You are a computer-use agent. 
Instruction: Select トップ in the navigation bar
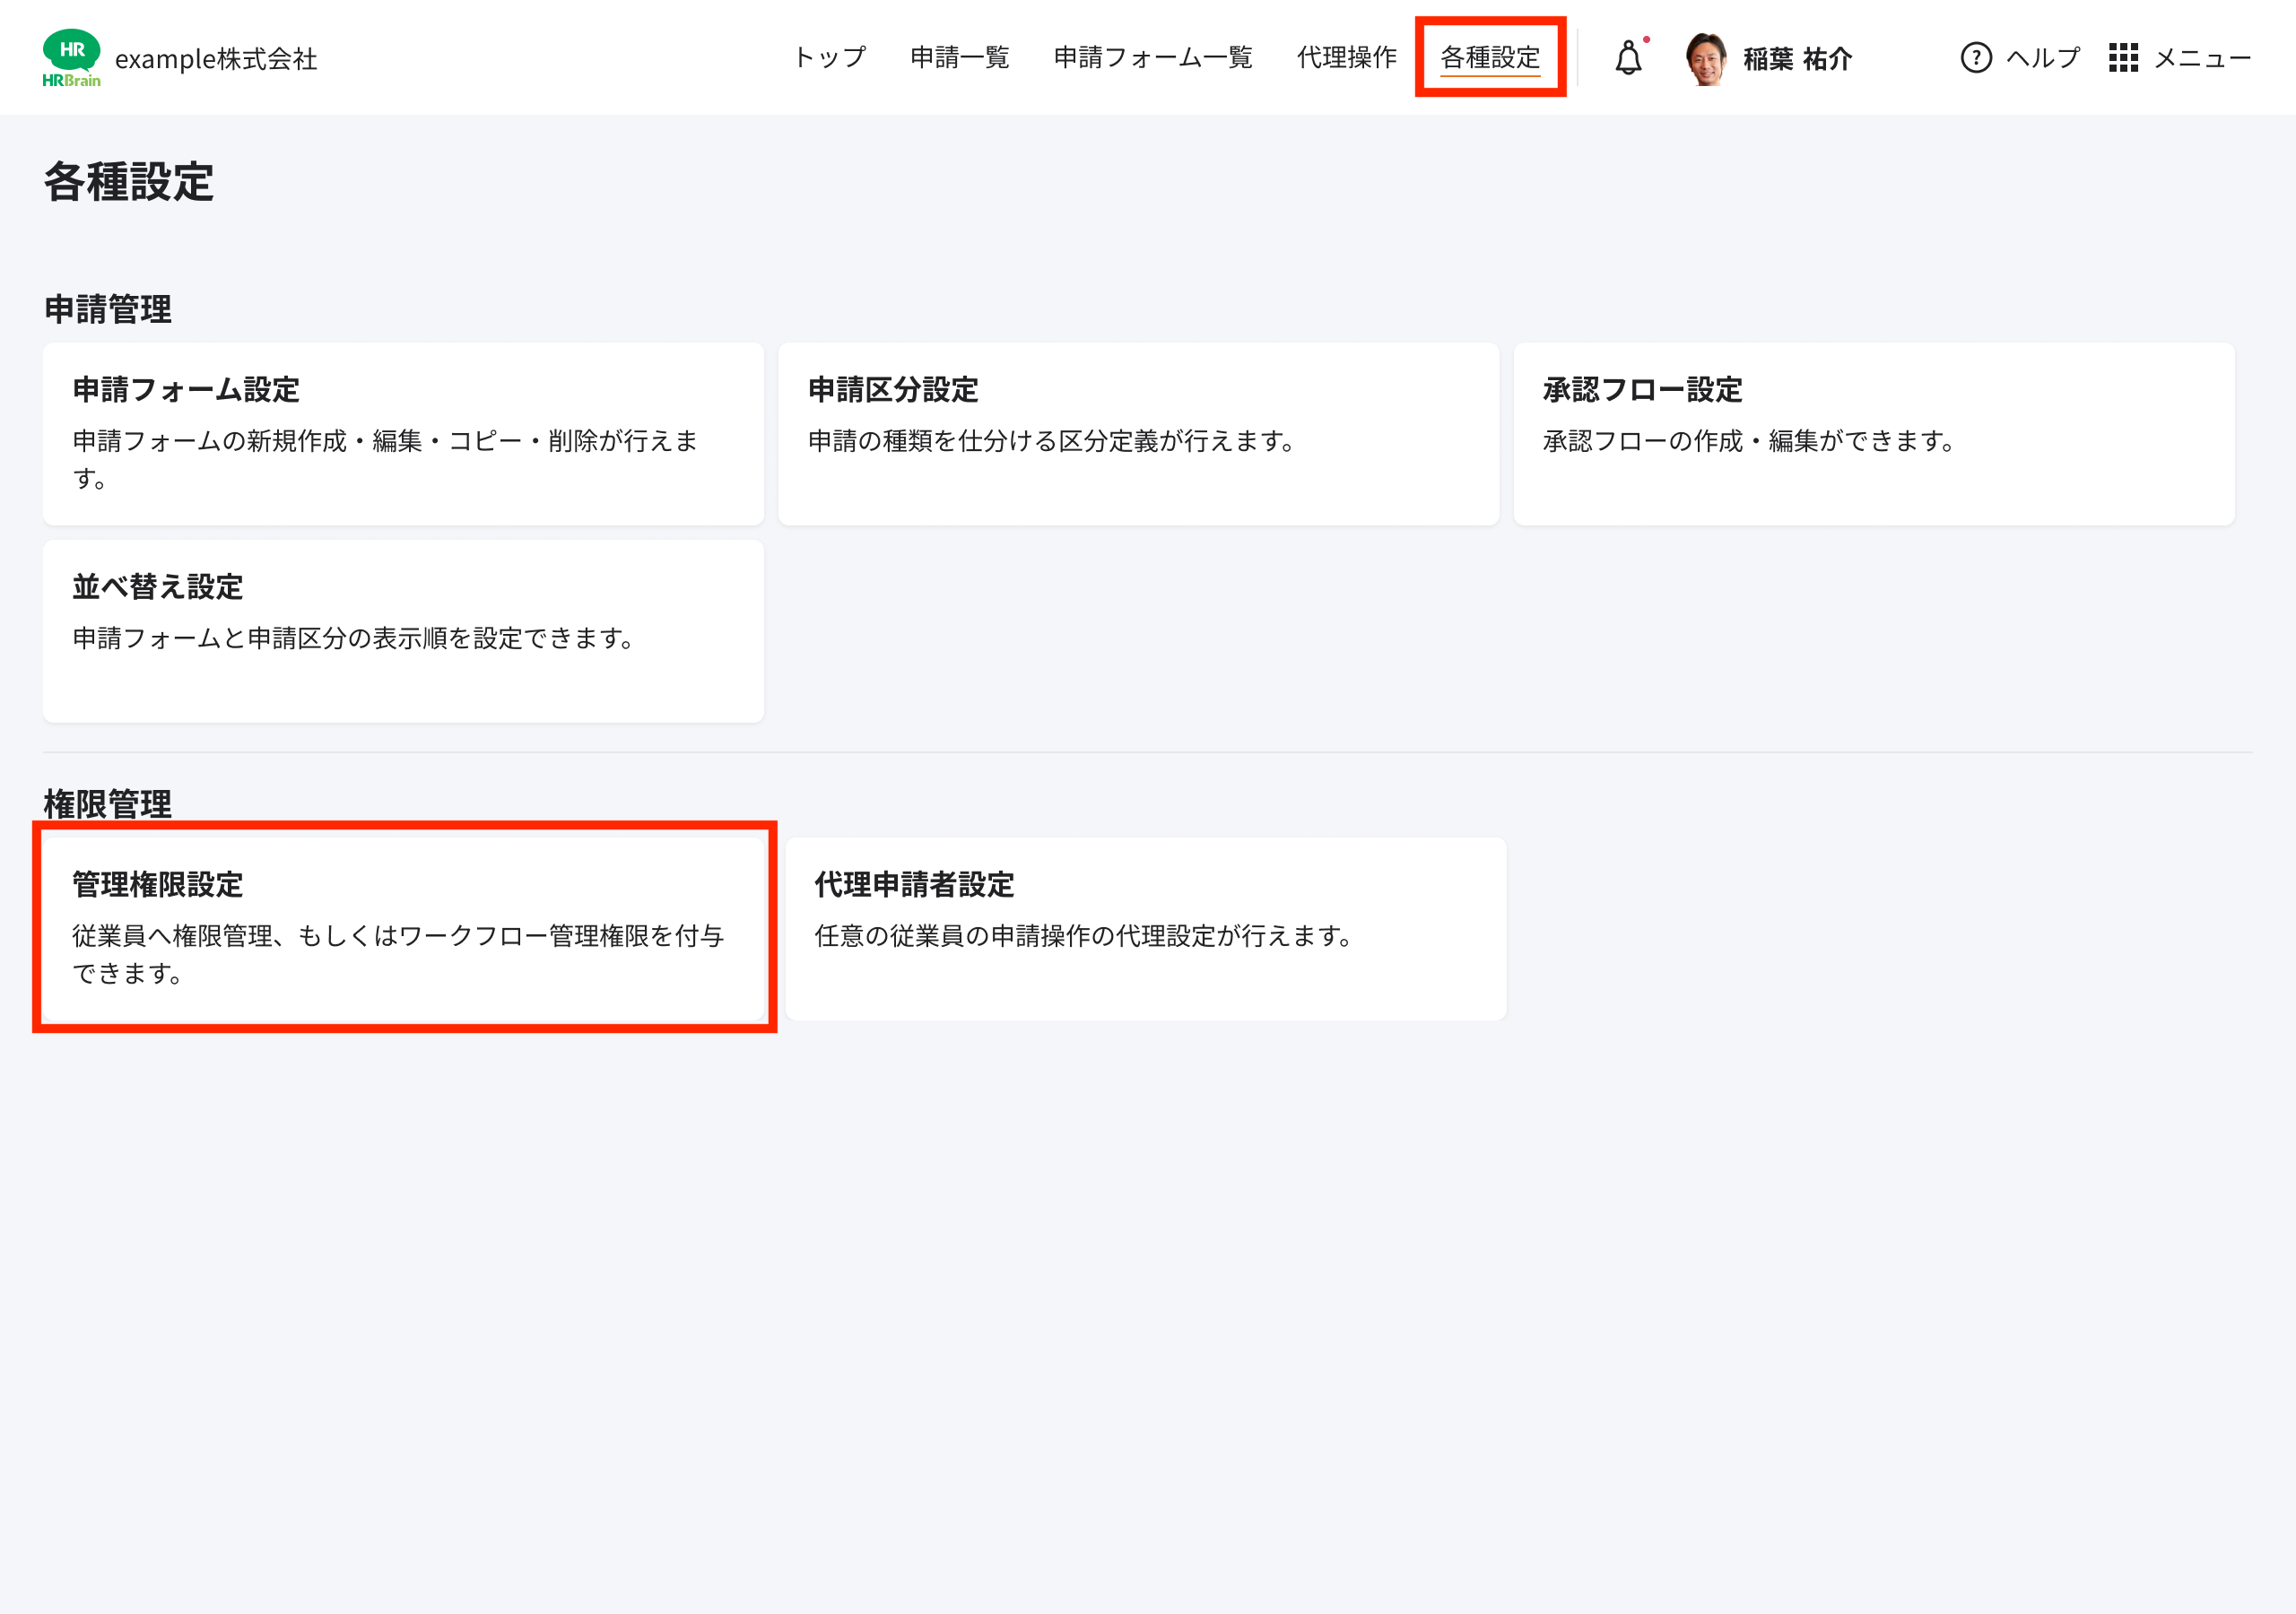click(x=828, y=58)
